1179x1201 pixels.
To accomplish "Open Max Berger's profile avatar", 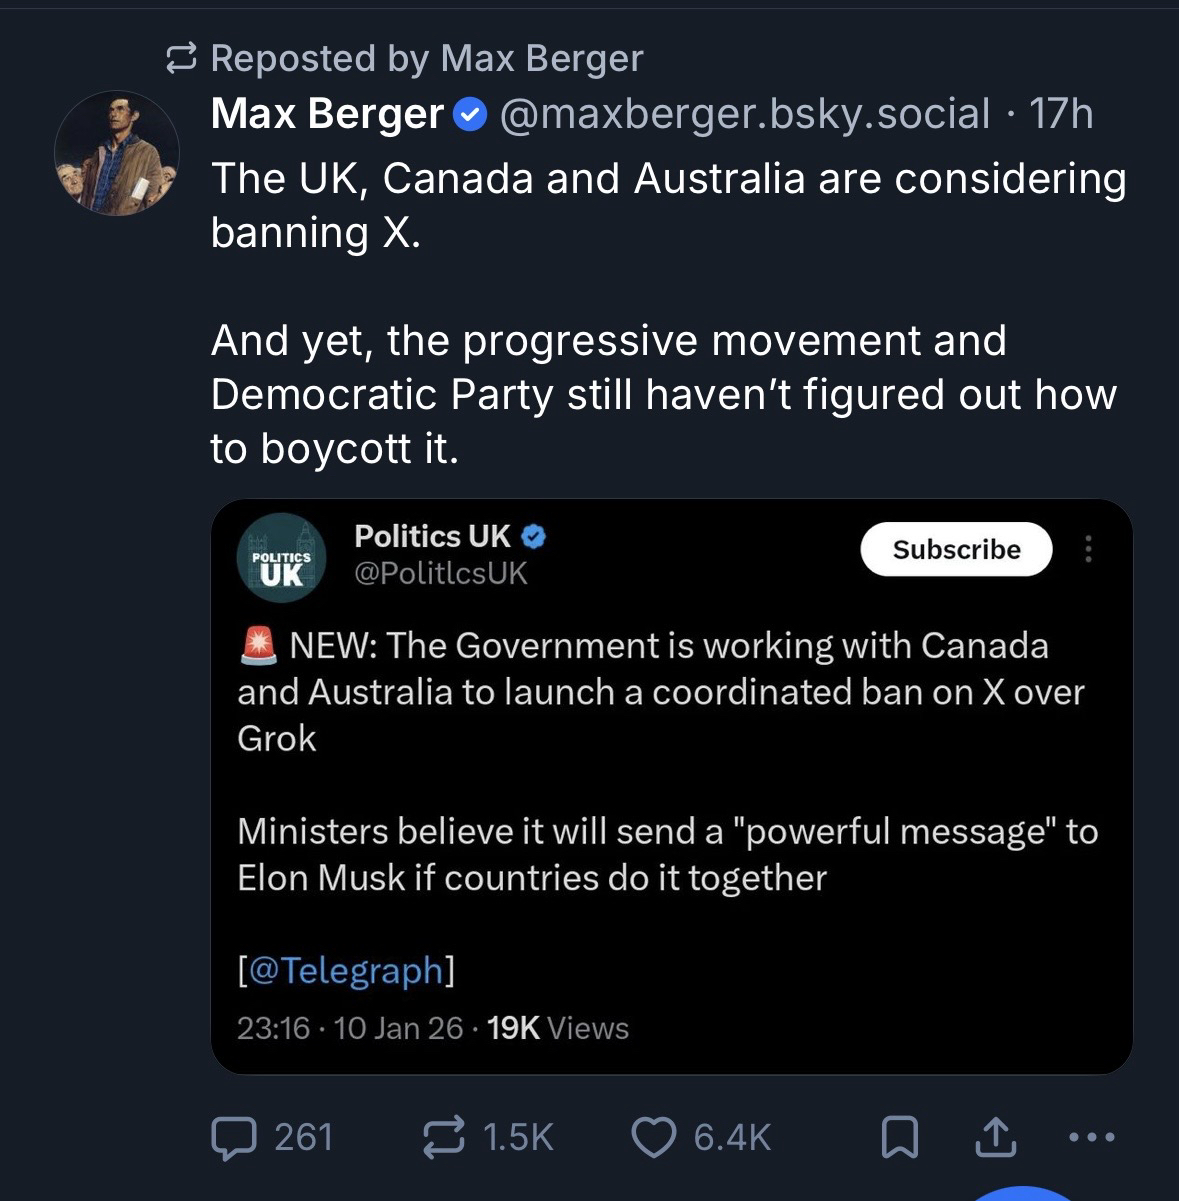I will [x=117, y=153].
